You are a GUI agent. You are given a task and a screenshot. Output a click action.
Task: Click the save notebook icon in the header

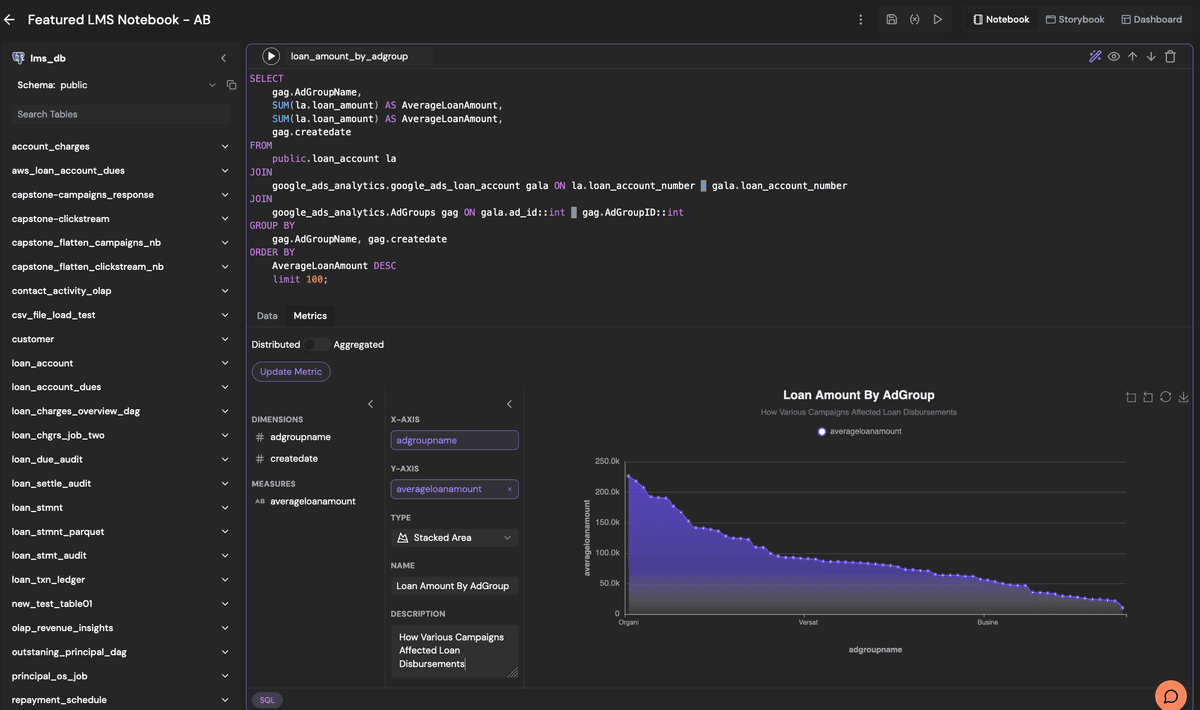point(891,19)
